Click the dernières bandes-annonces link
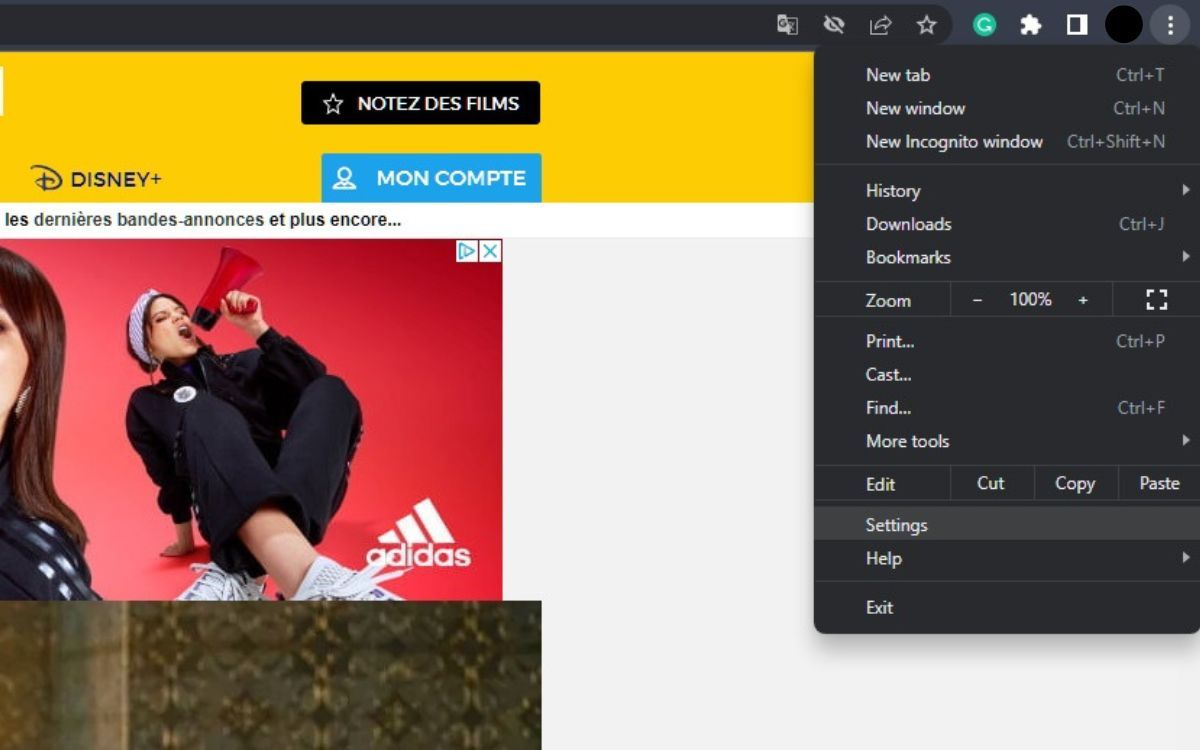 [149, 220]
